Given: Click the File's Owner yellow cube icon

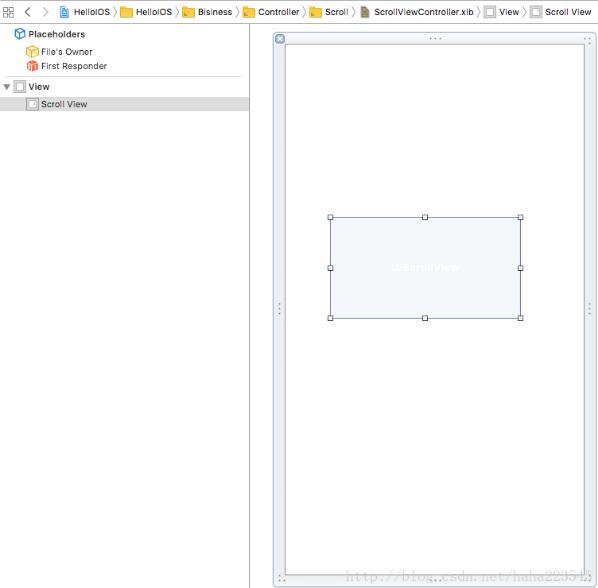Looking at the screenshot, I should click(32, 51).
